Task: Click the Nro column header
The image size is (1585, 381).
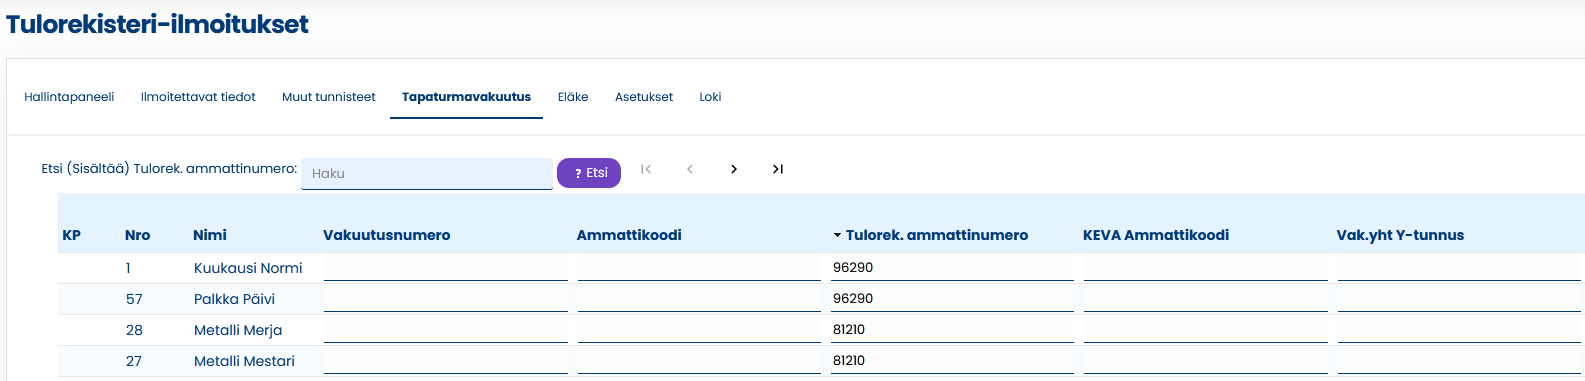Action: point(137,235)
